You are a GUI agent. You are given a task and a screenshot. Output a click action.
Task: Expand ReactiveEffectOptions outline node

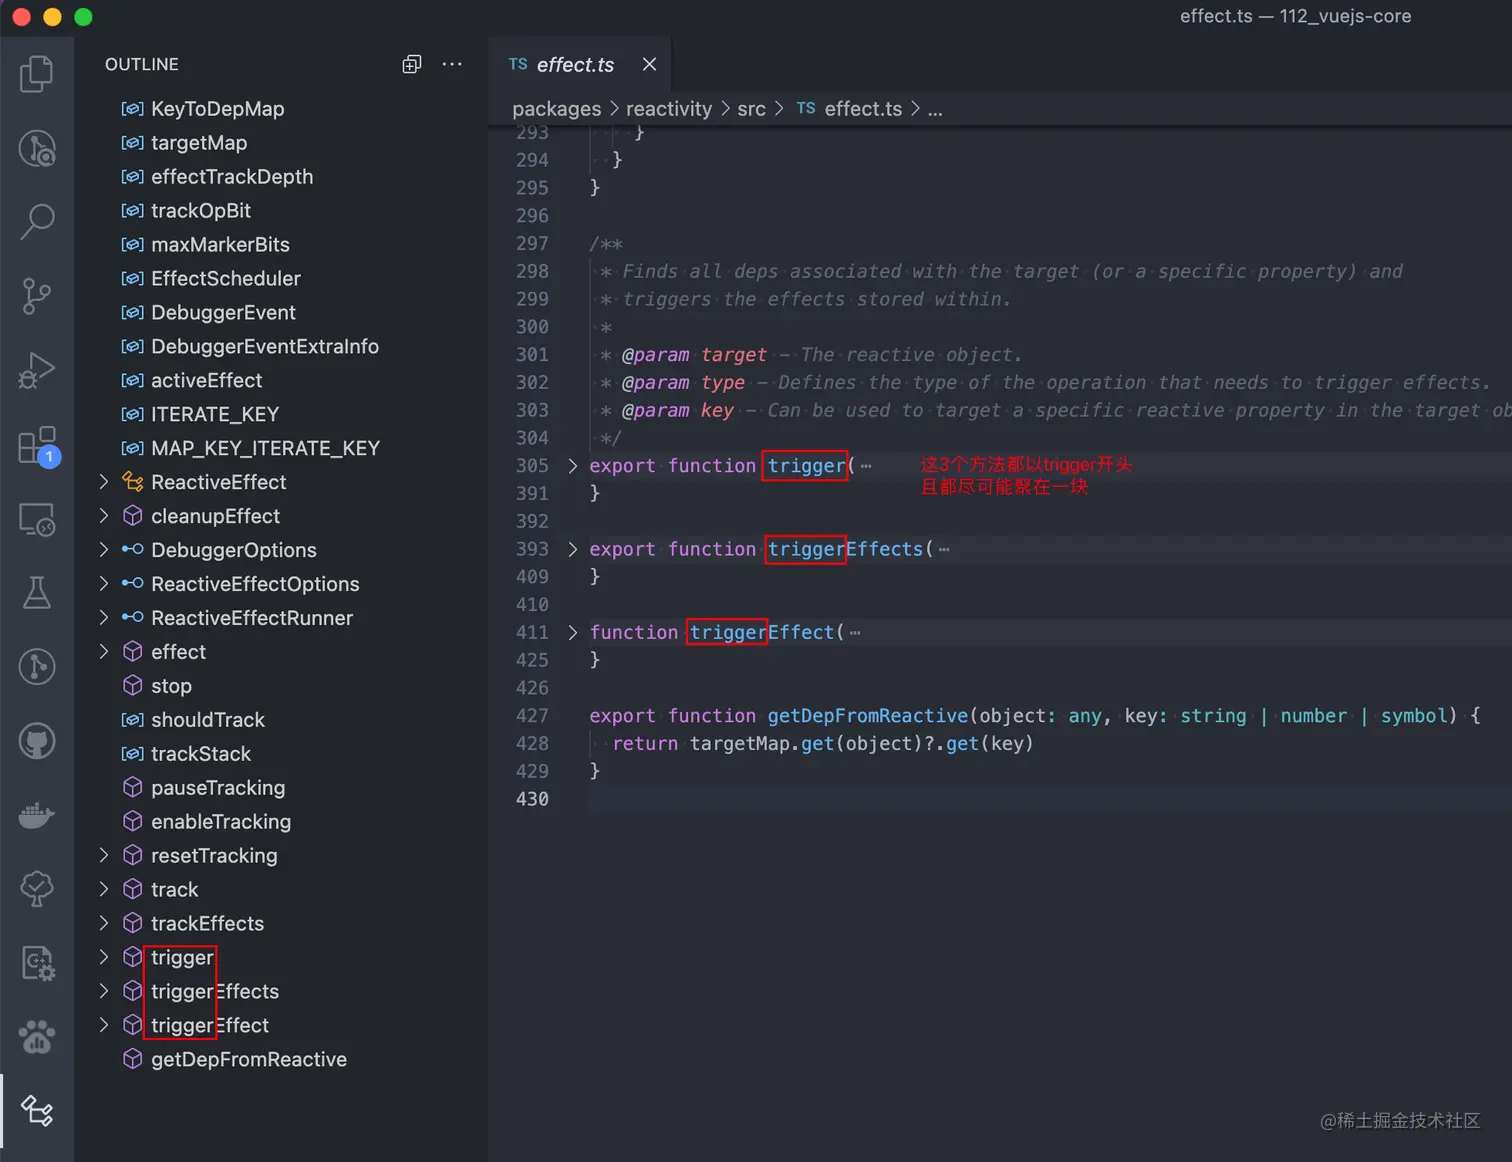click(x=104, y=584)
